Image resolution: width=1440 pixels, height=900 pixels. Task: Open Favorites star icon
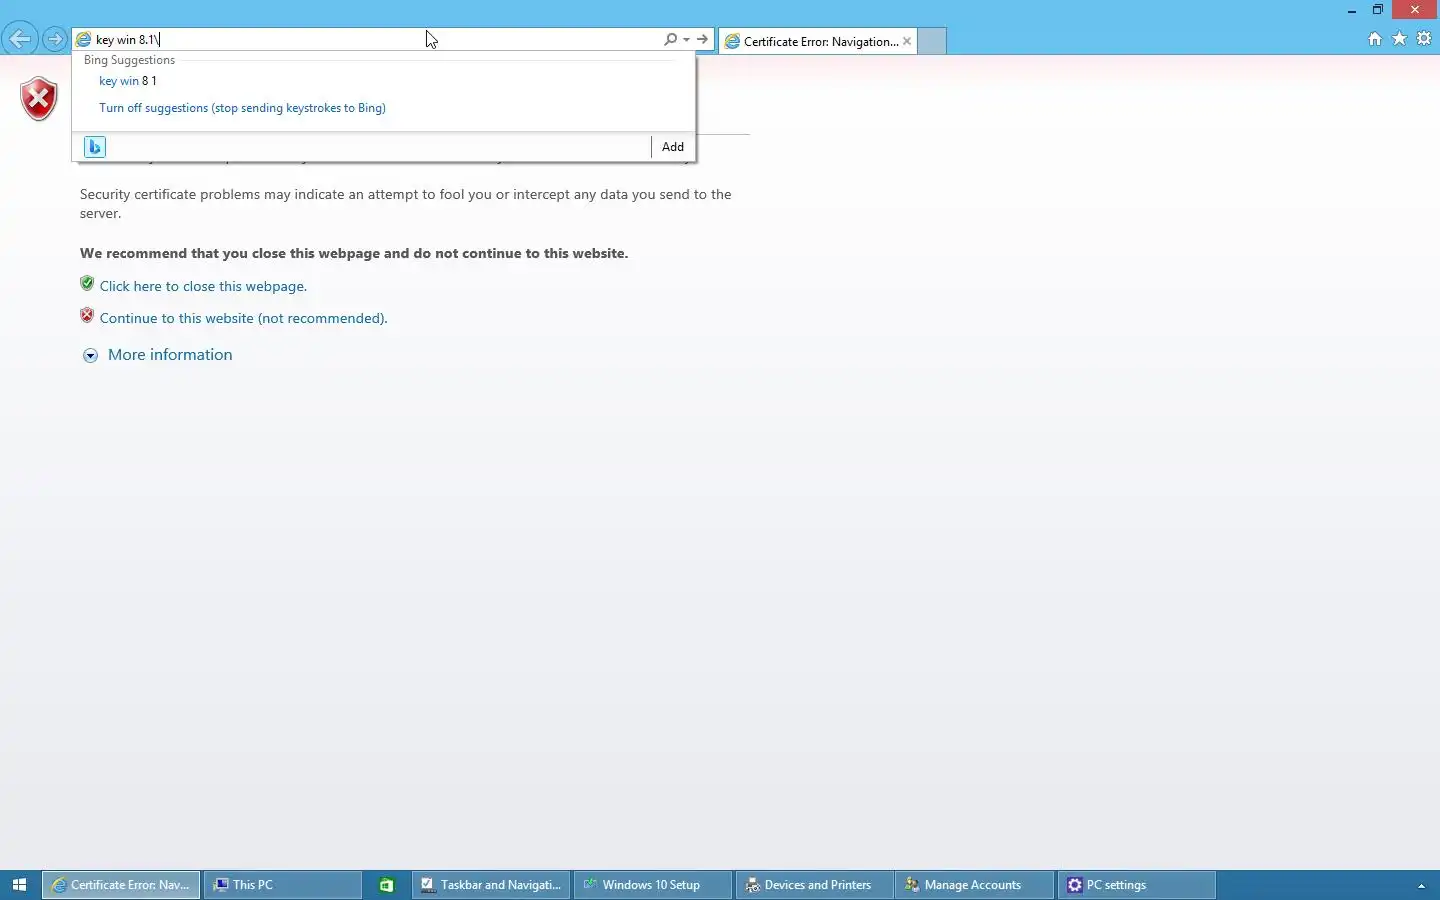coord(1400,39)
